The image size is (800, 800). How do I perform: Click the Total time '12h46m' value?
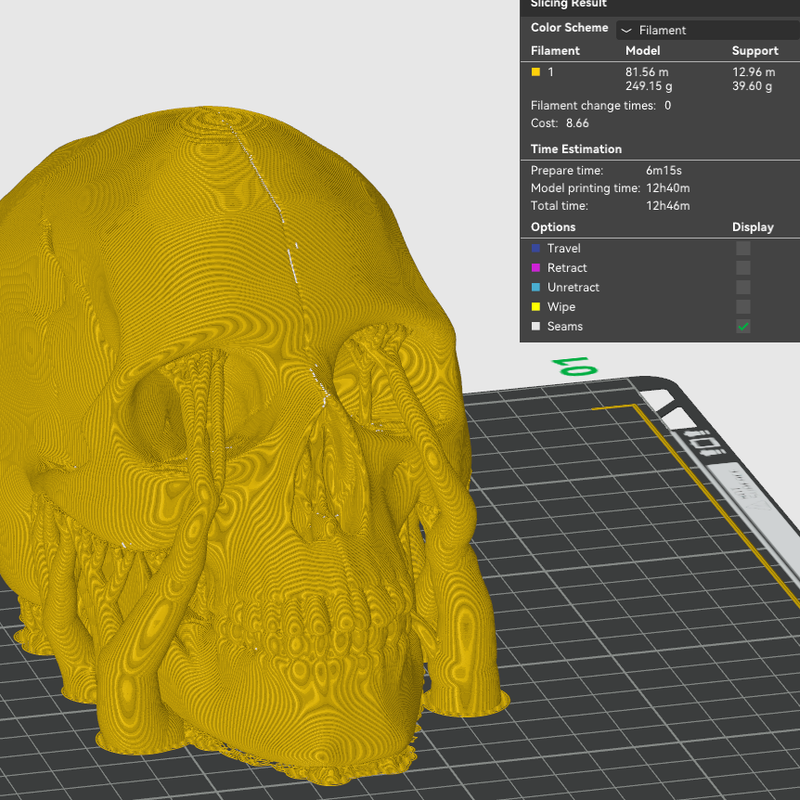668,206
